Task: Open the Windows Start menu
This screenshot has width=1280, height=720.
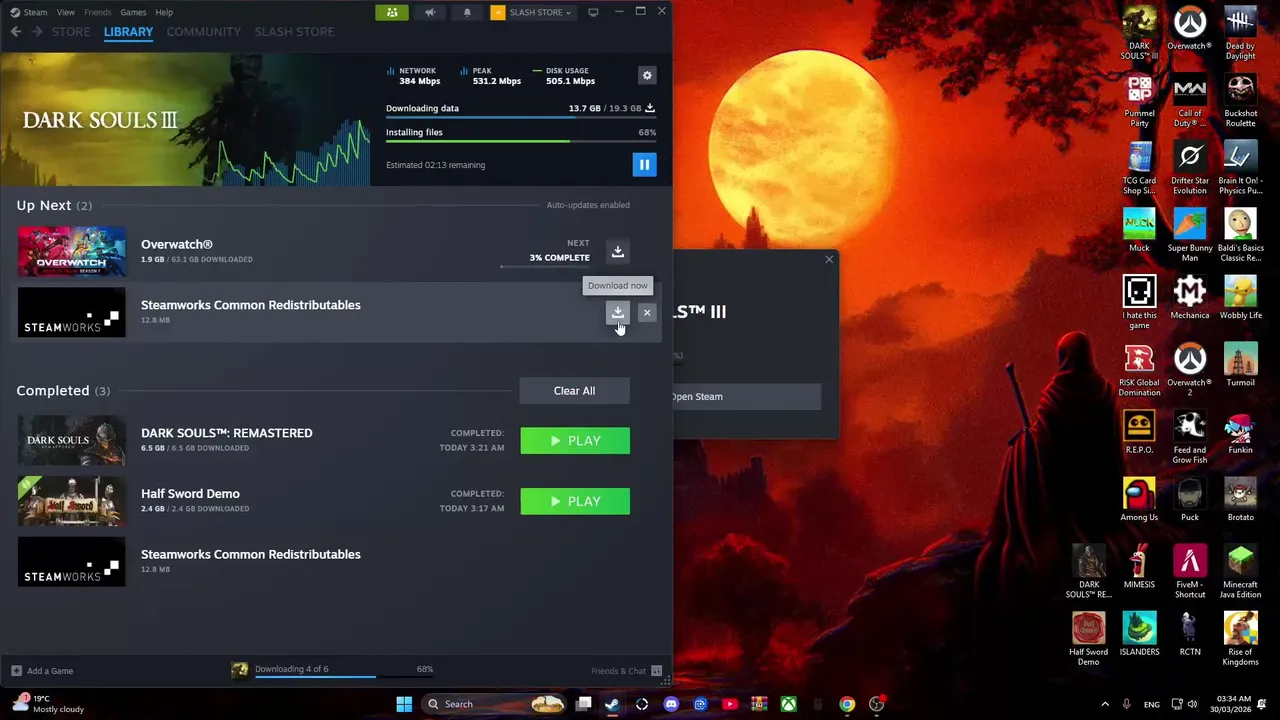Action: [404, 704]
